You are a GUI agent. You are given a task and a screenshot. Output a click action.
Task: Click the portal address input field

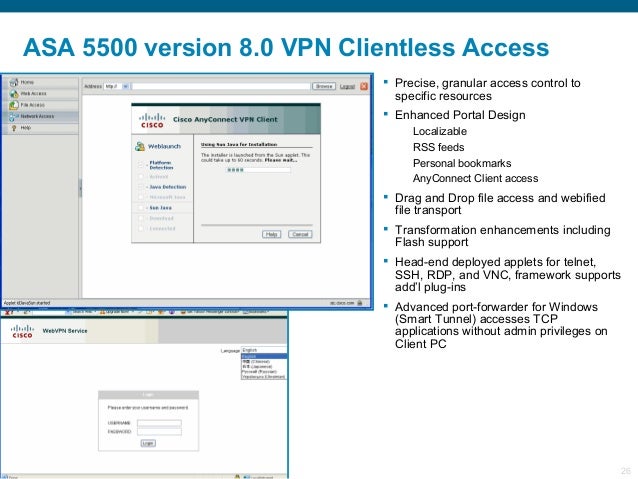pyautogui.click(x=221, y=86)
